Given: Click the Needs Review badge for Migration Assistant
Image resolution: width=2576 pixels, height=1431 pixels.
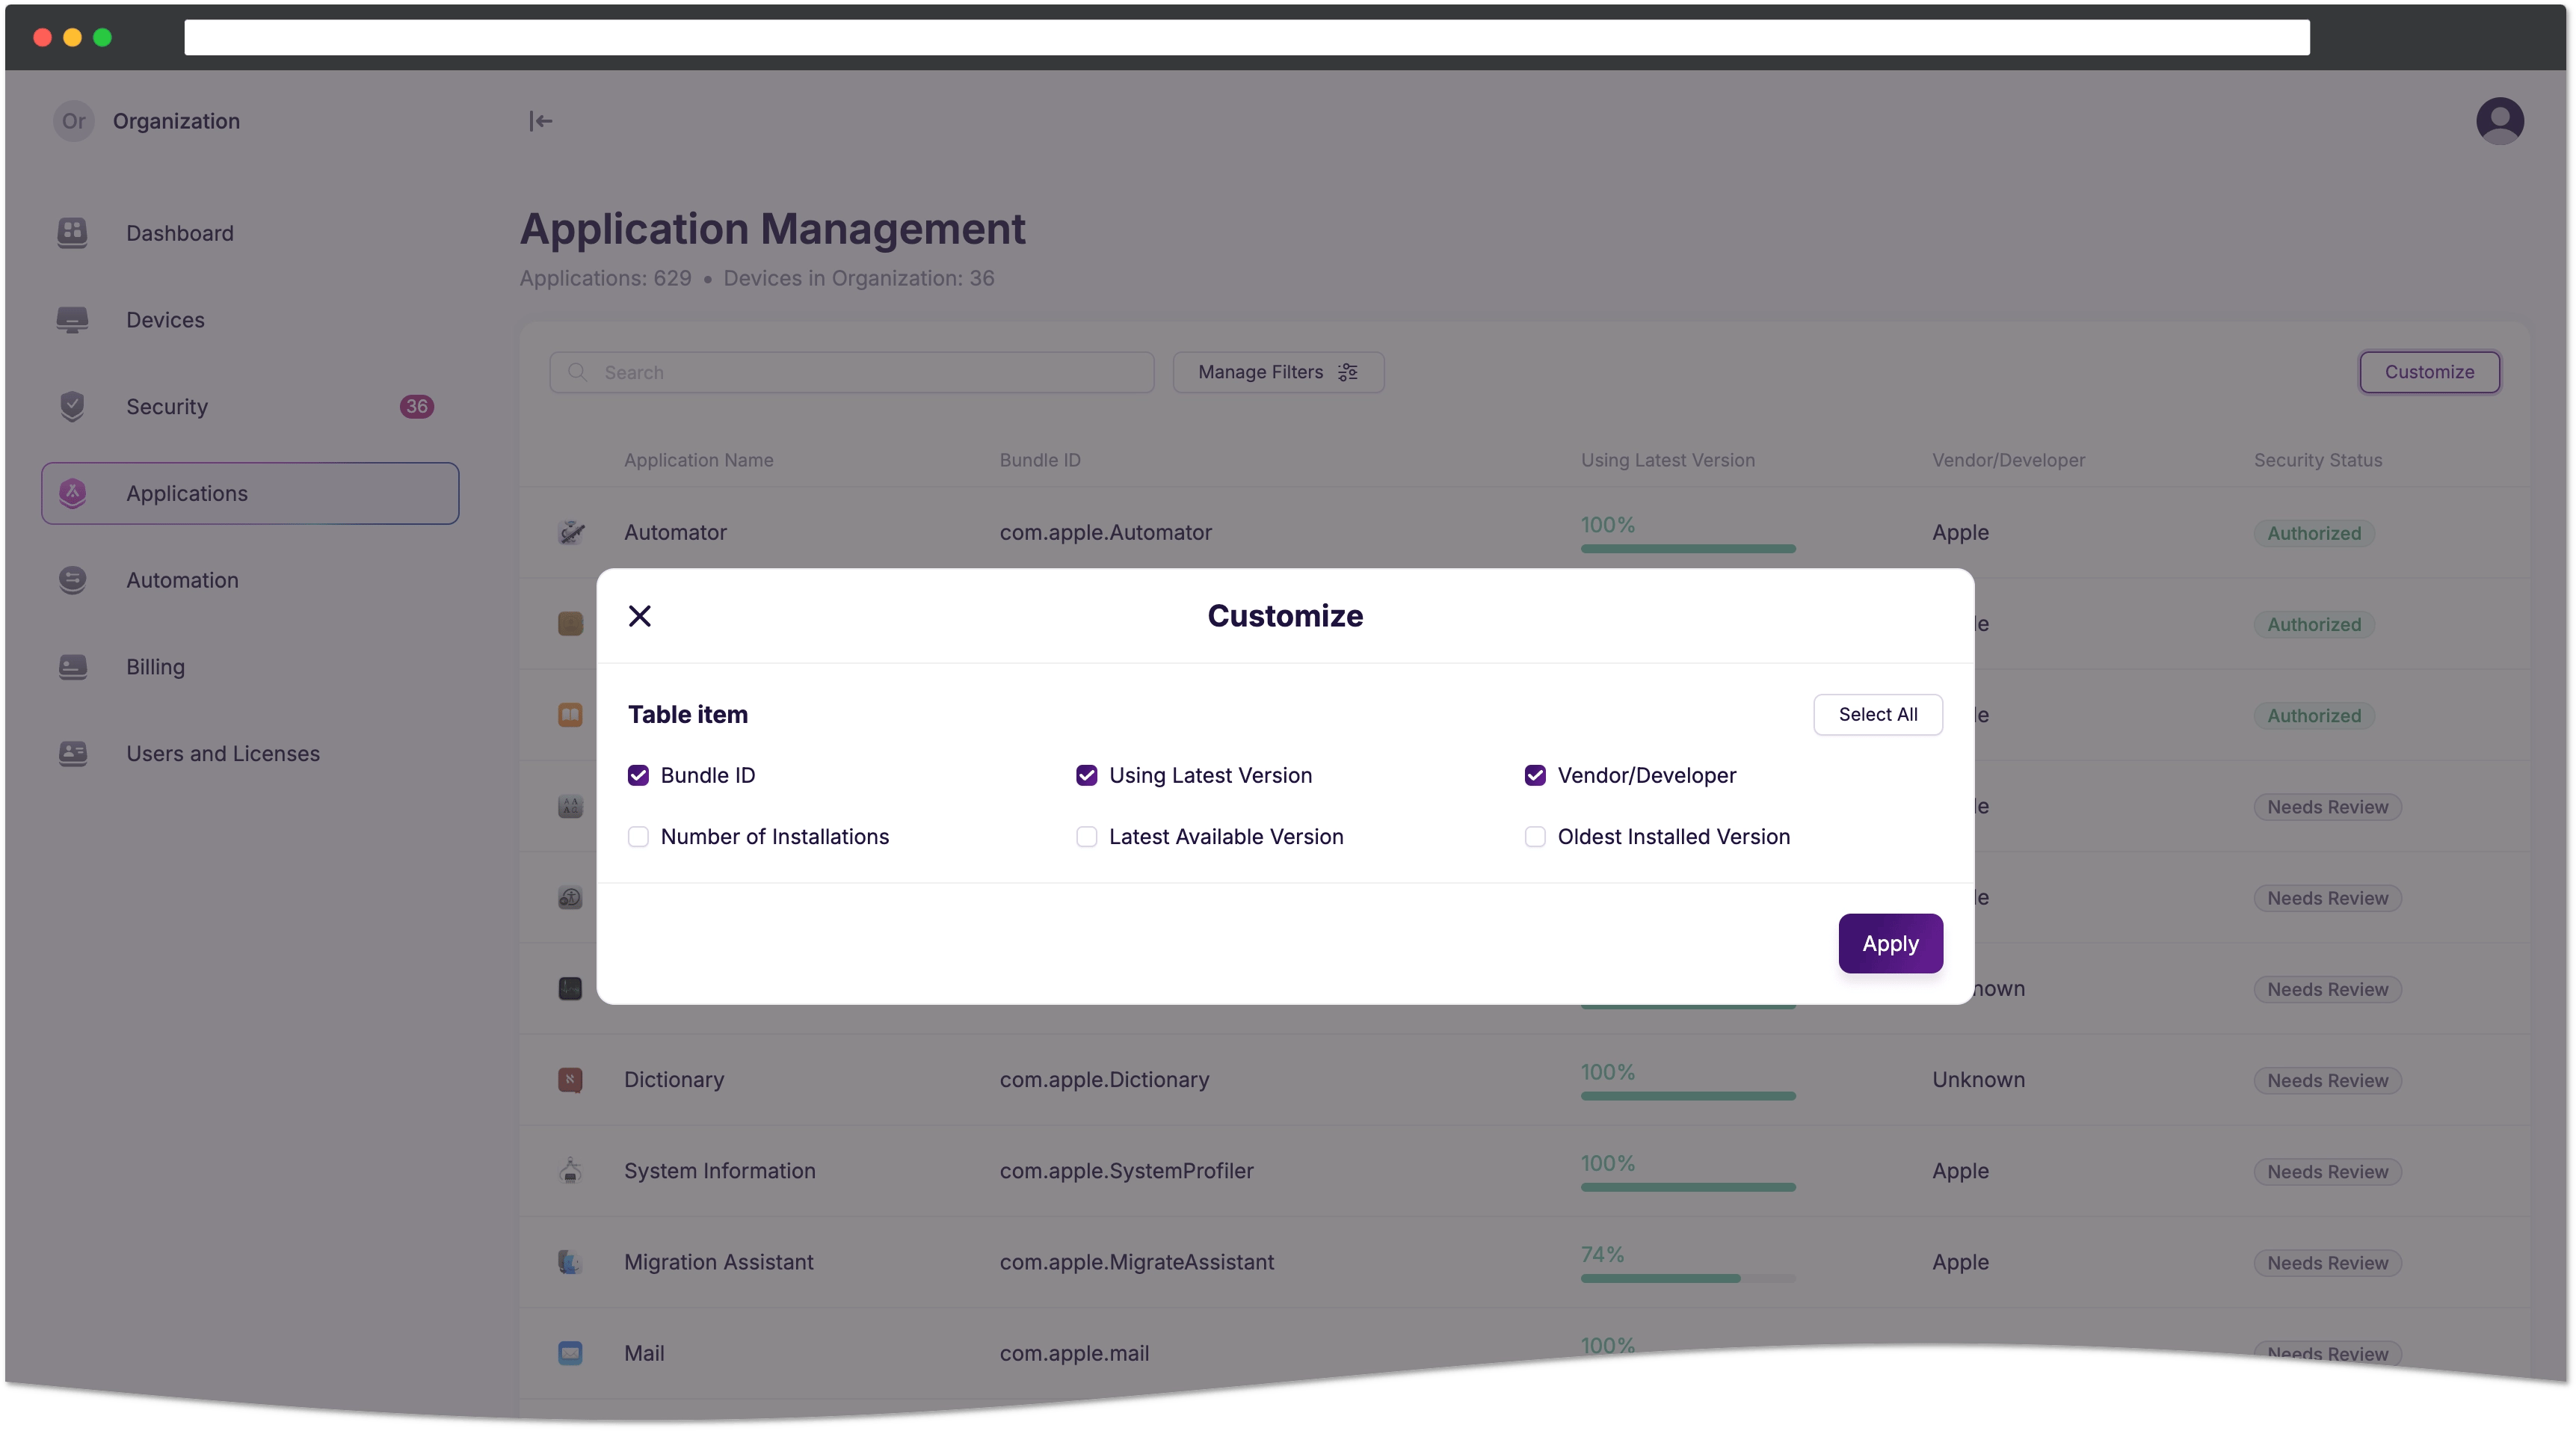Looking at the screenshot, I should tap(2327, 1263).
